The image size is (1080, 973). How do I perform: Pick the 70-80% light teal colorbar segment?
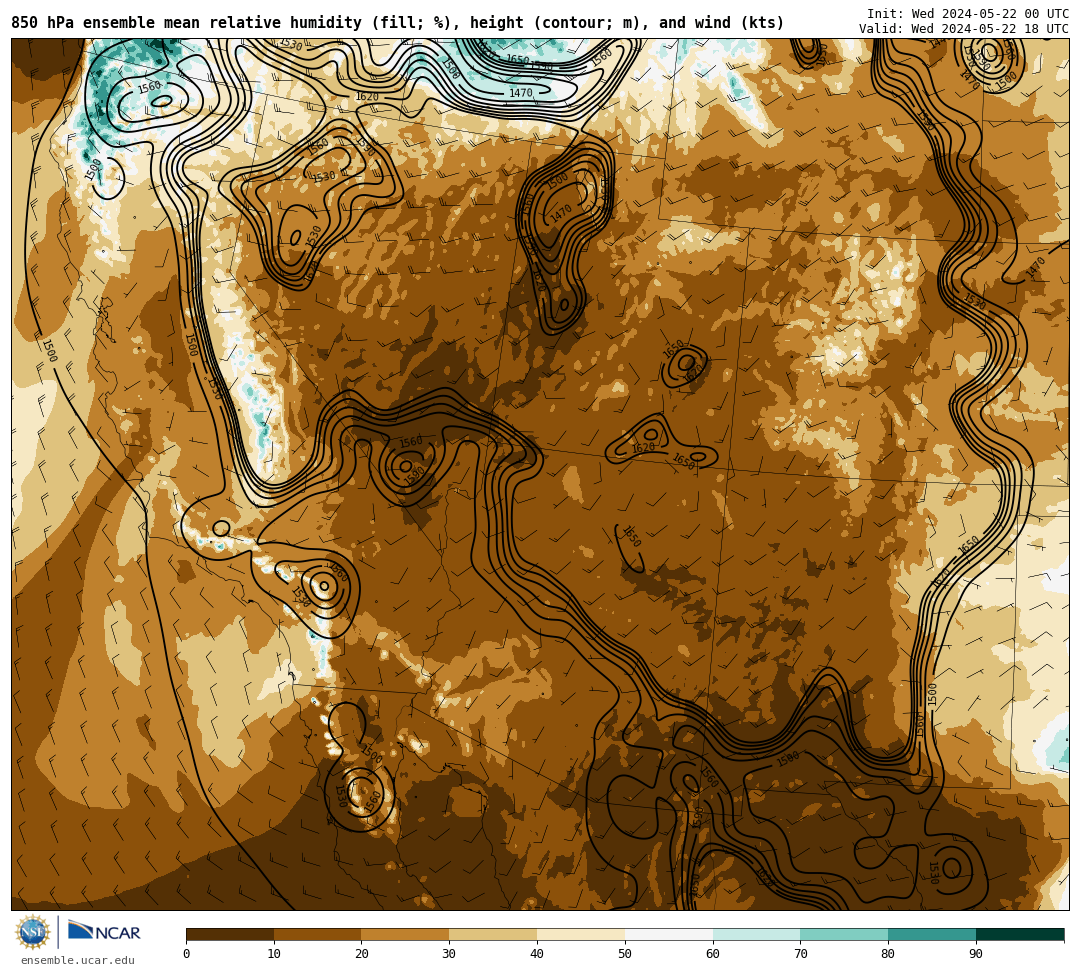click(x=844, y=934)
